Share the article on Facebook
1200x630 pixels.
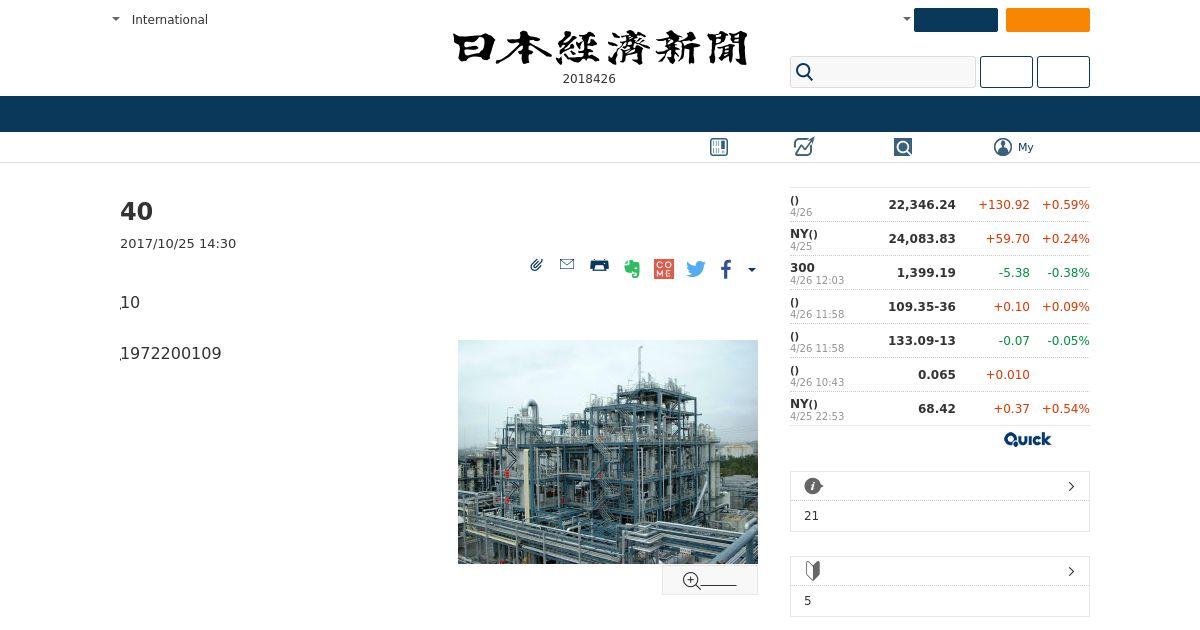pos(727,268)
